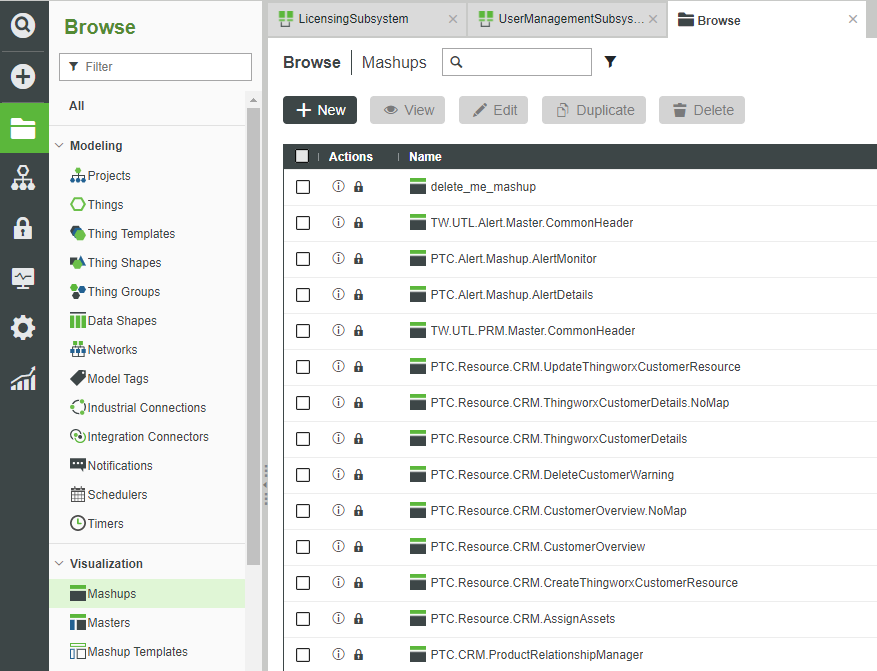Open the Analytics chart icon in sidebar

coord(23,379)
